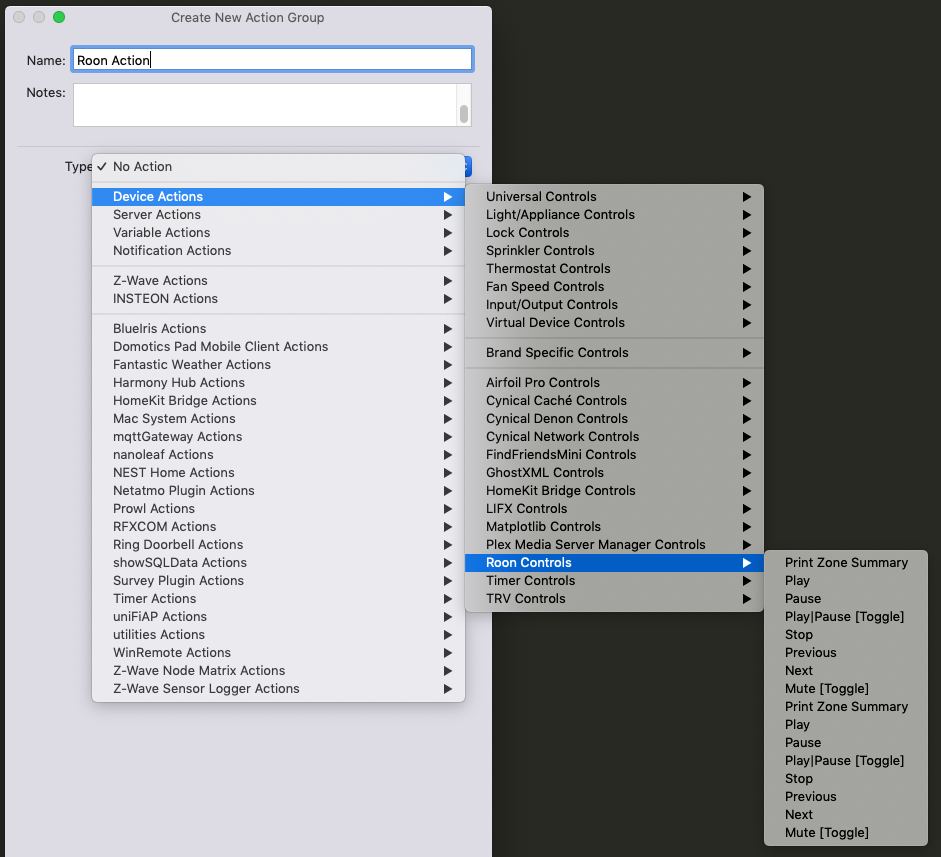Screen dimensions: 941x857
Task: Open showSQLData Actions submenu
Action: (278, 563)
